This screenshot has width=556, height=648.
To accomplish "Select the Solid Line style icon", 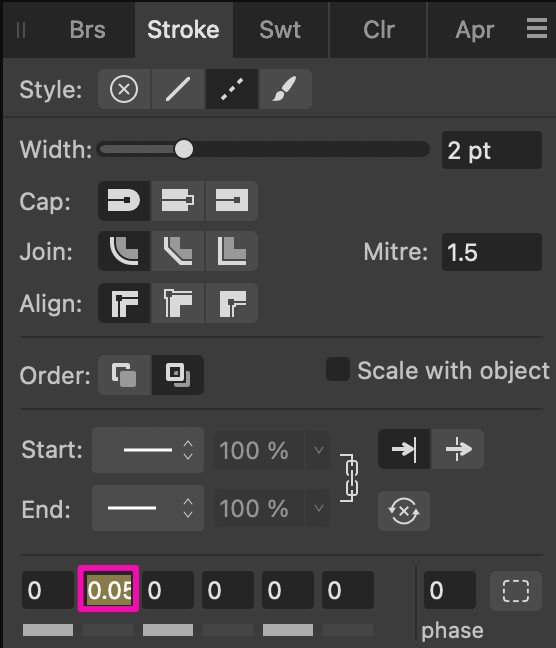I will [x=178, y=89].
